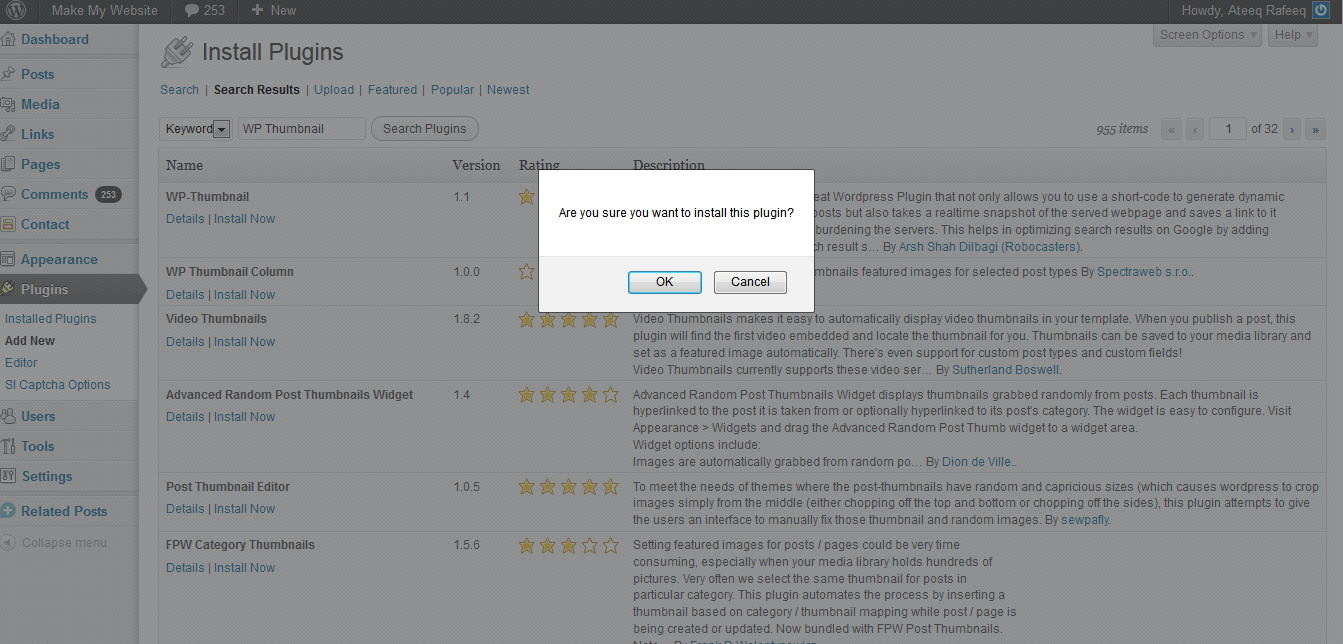
Task: Click the Tools icon in sidebar
Action: coord(9,446)
